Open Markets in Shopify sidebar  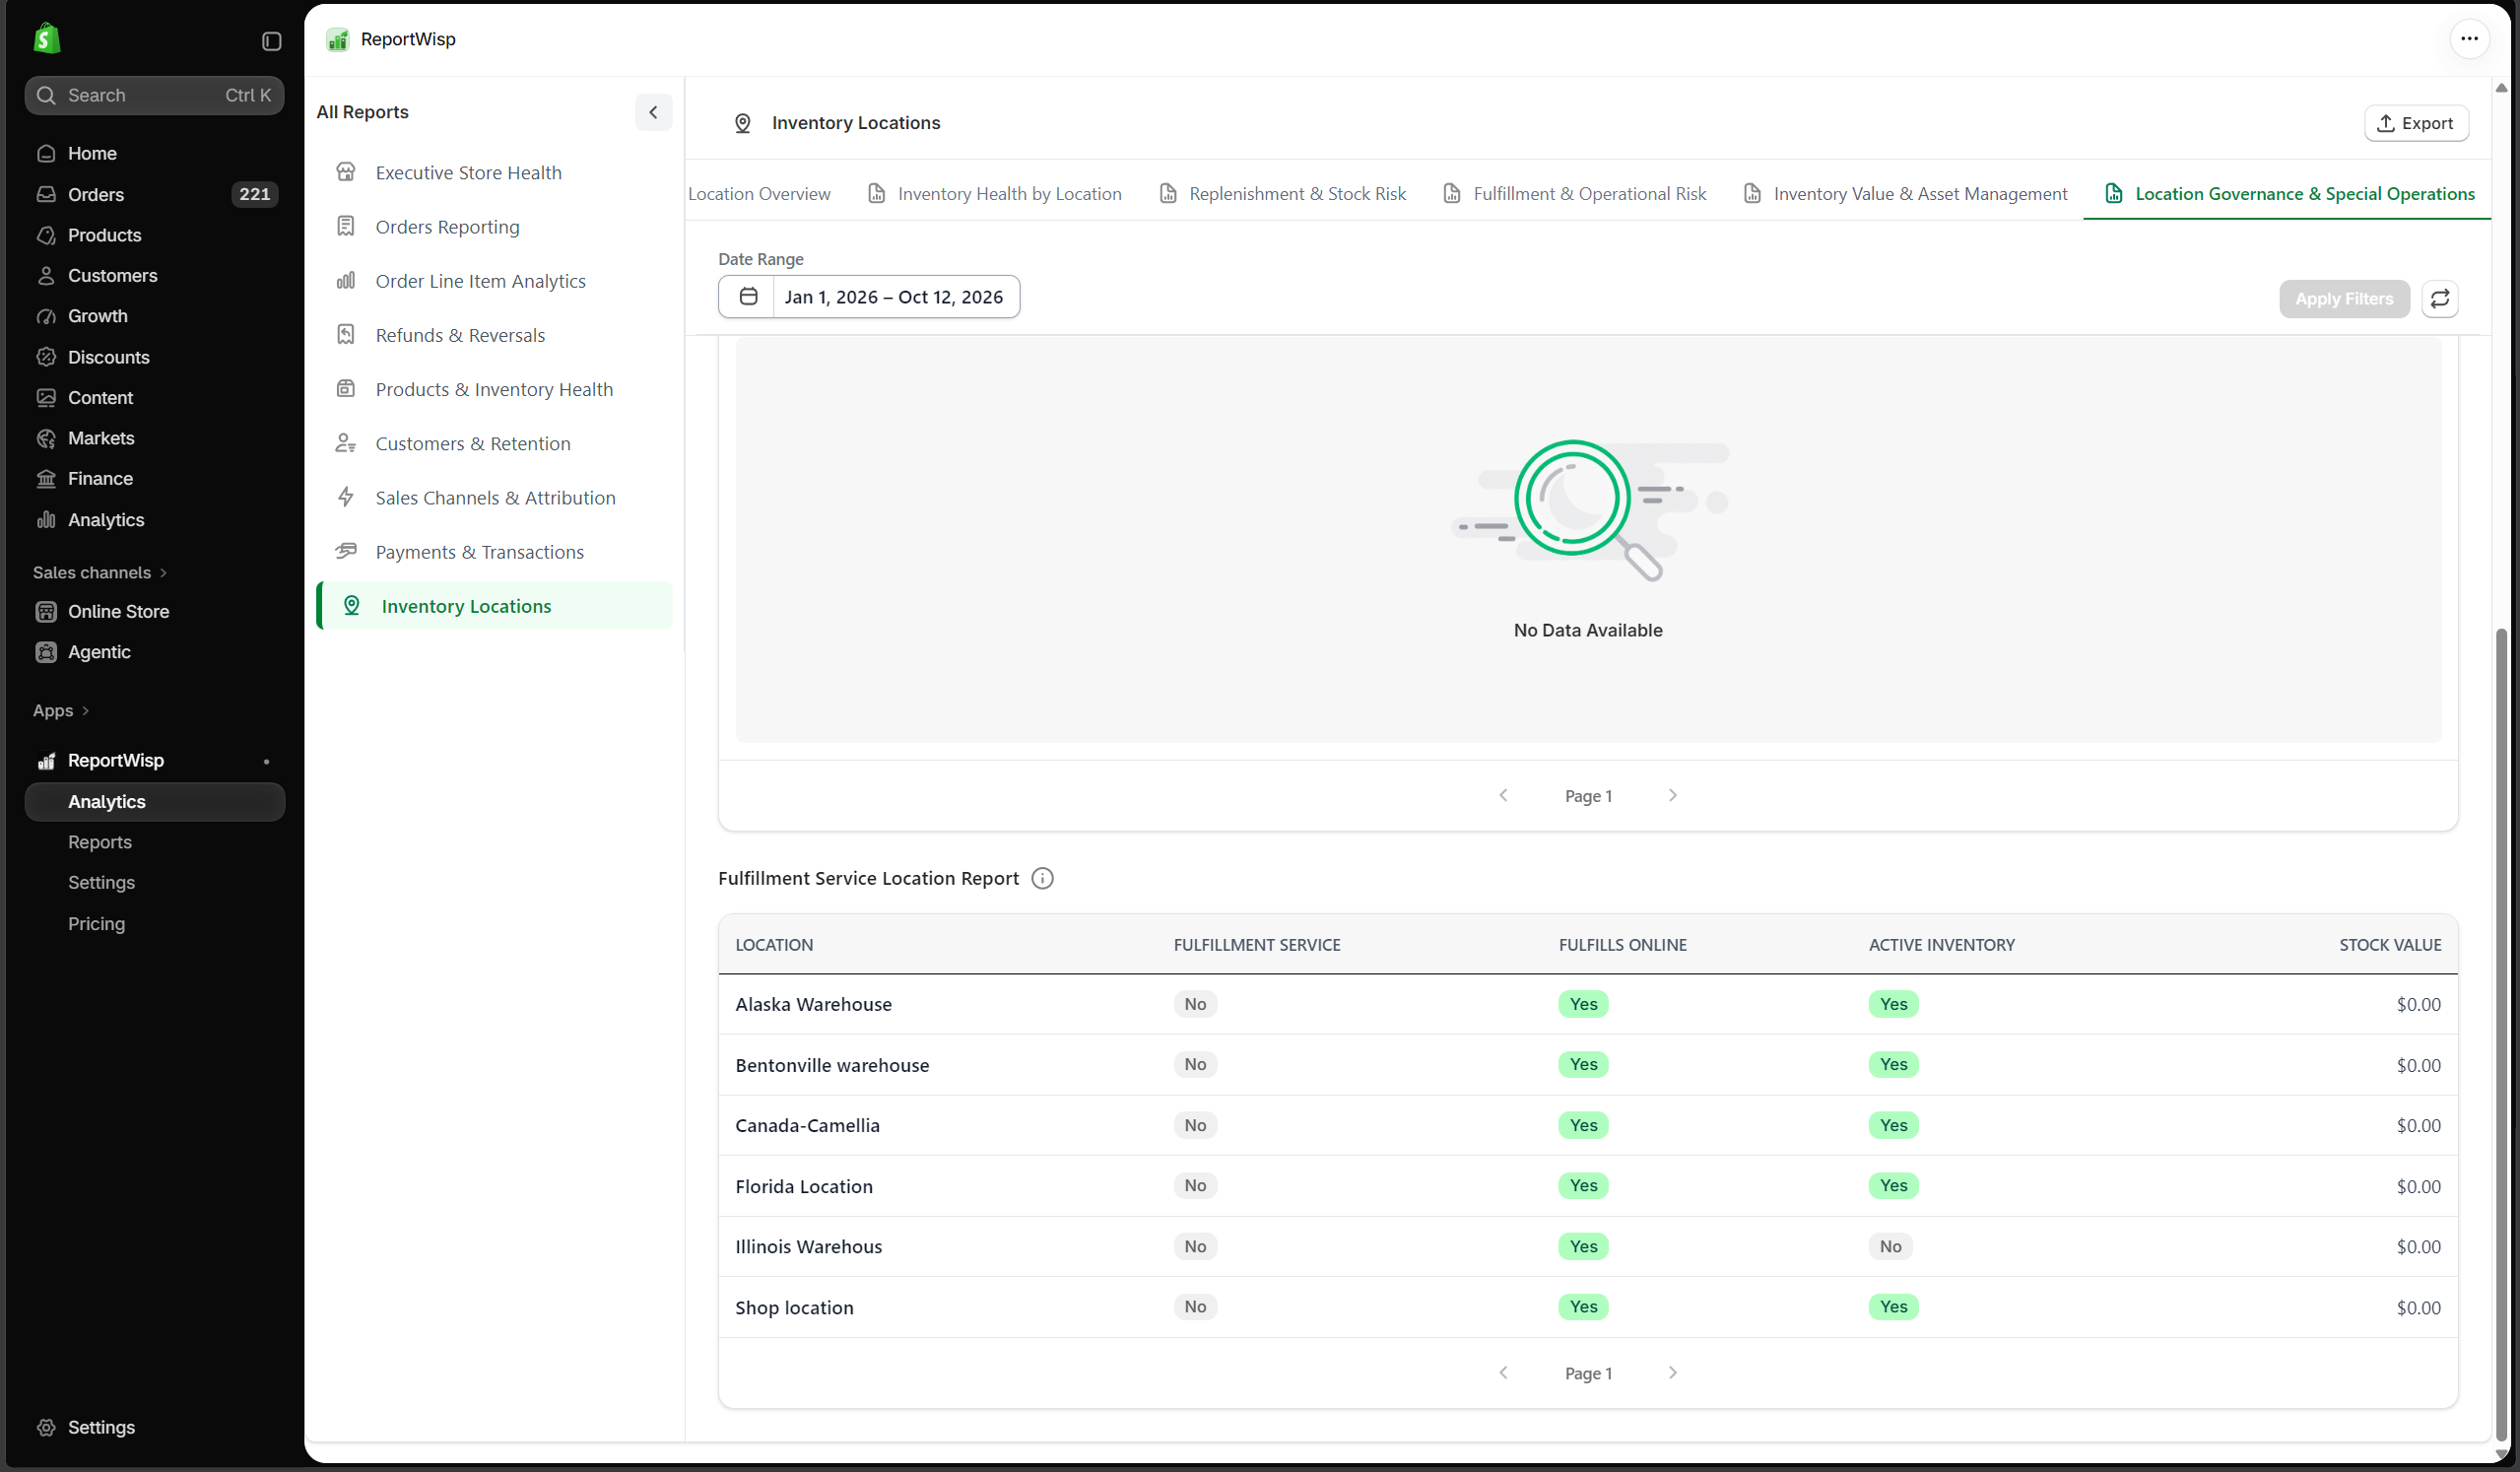tap(155, 438)
